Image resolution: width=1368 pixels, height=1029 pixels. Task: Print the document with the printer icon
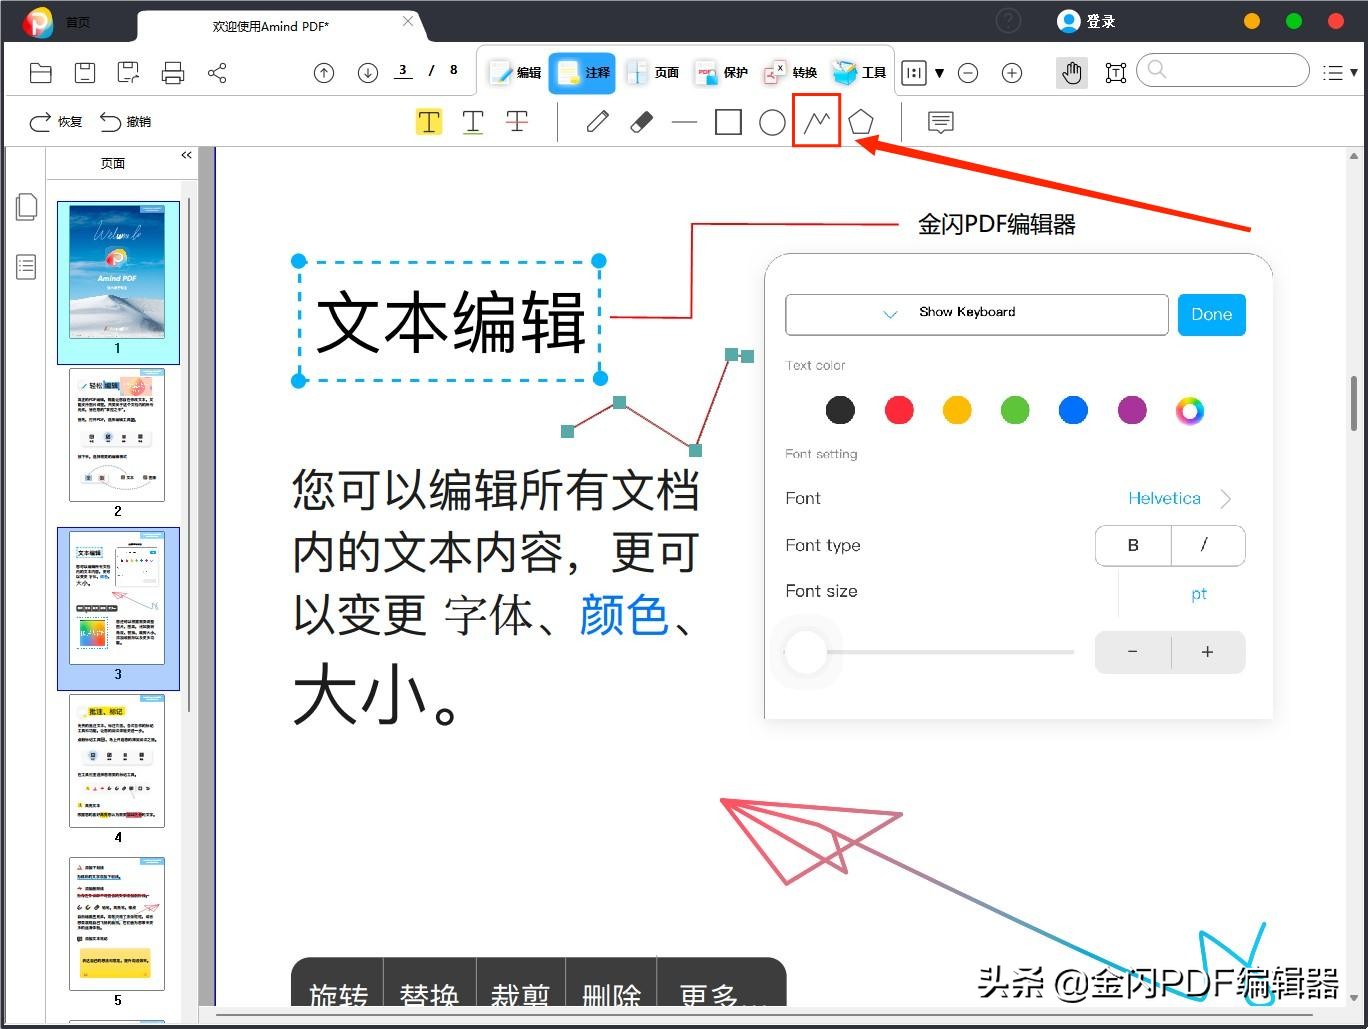pyautogui.click(x=173, y=72)
